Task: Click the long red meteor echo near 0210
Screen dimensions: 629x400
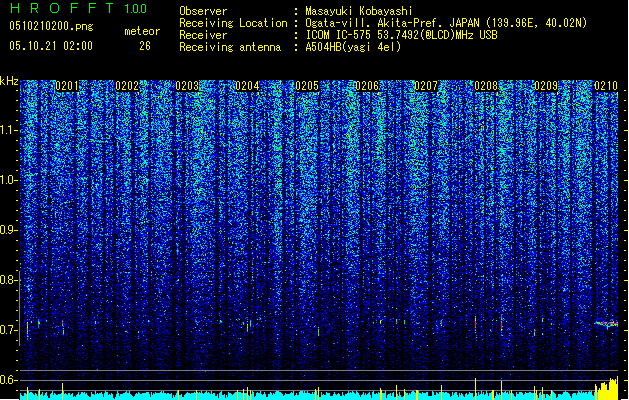Action: click(606, 323)
